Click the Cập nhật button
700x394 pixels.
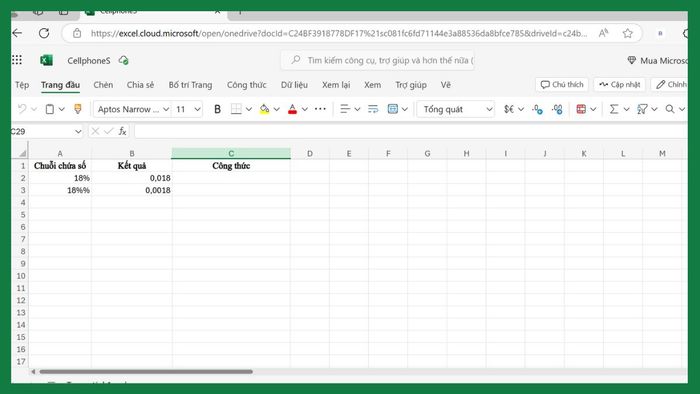pyautogui.click(x=619, y=84)
